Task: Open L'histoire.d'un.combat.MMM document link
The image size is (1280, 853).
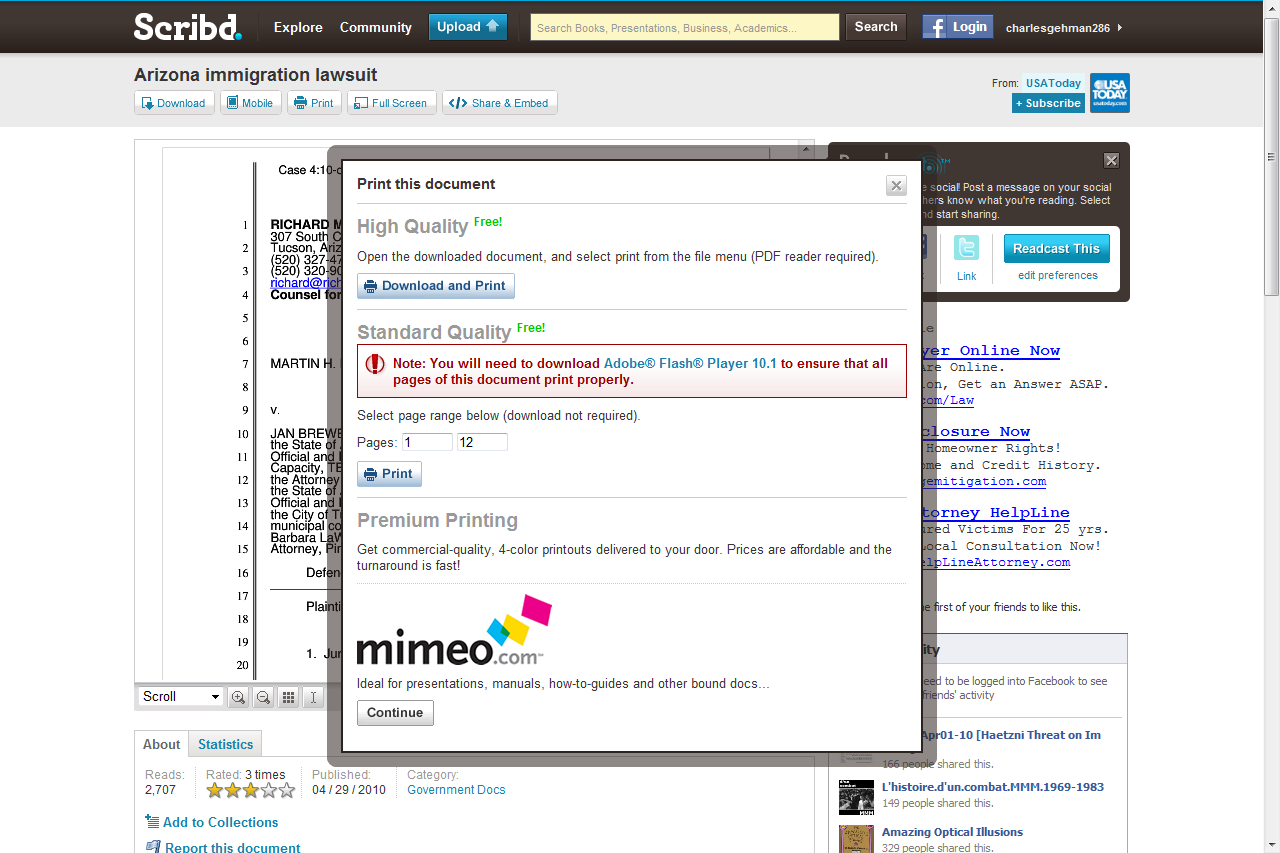Action: pos(993,787)
